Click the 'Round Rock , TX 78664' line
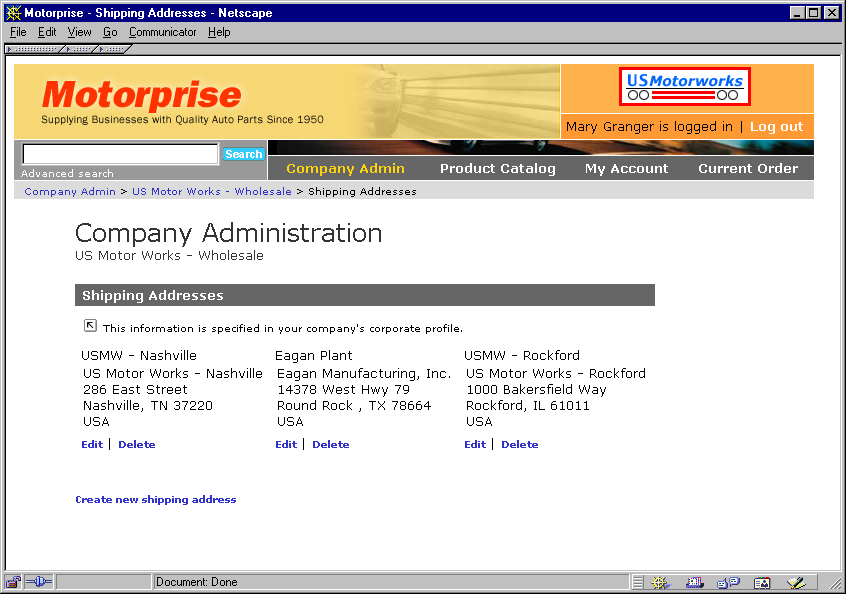Viewport: 846px width, 594px height. click(354, 406)
